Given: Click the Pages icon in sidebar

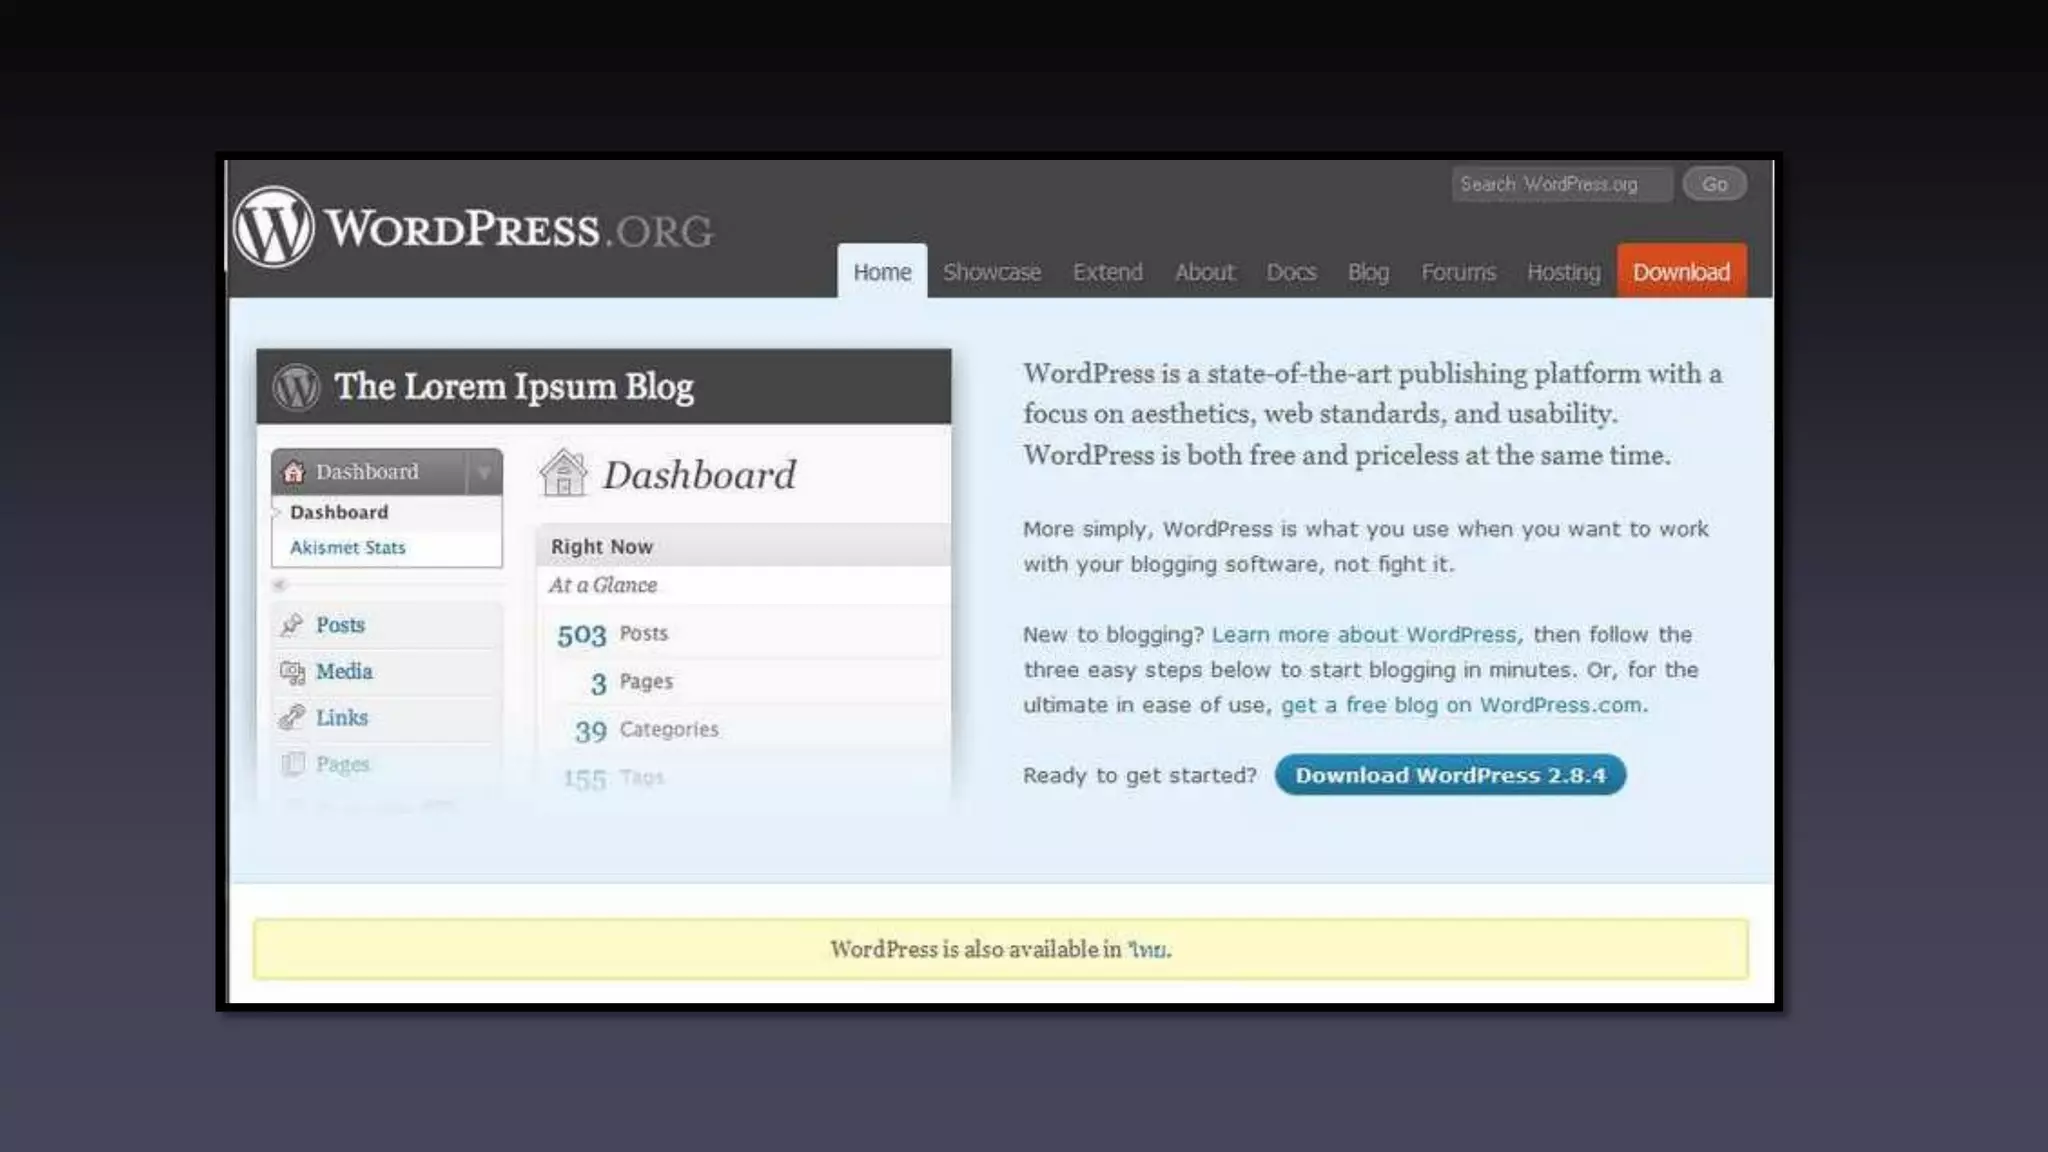Looking at the screenshot, I should [292, 764].
